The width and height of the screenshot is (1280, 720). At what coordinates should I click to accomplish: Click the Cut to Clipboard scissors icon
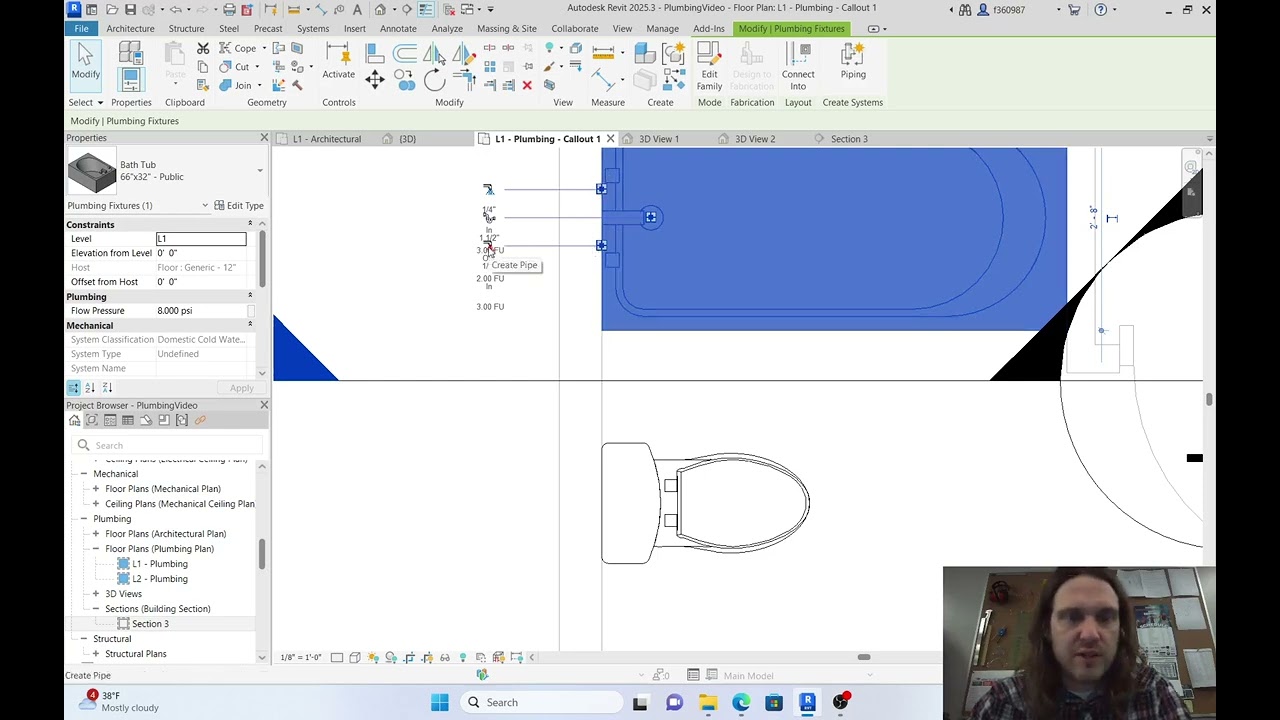(x=203, y=48)
